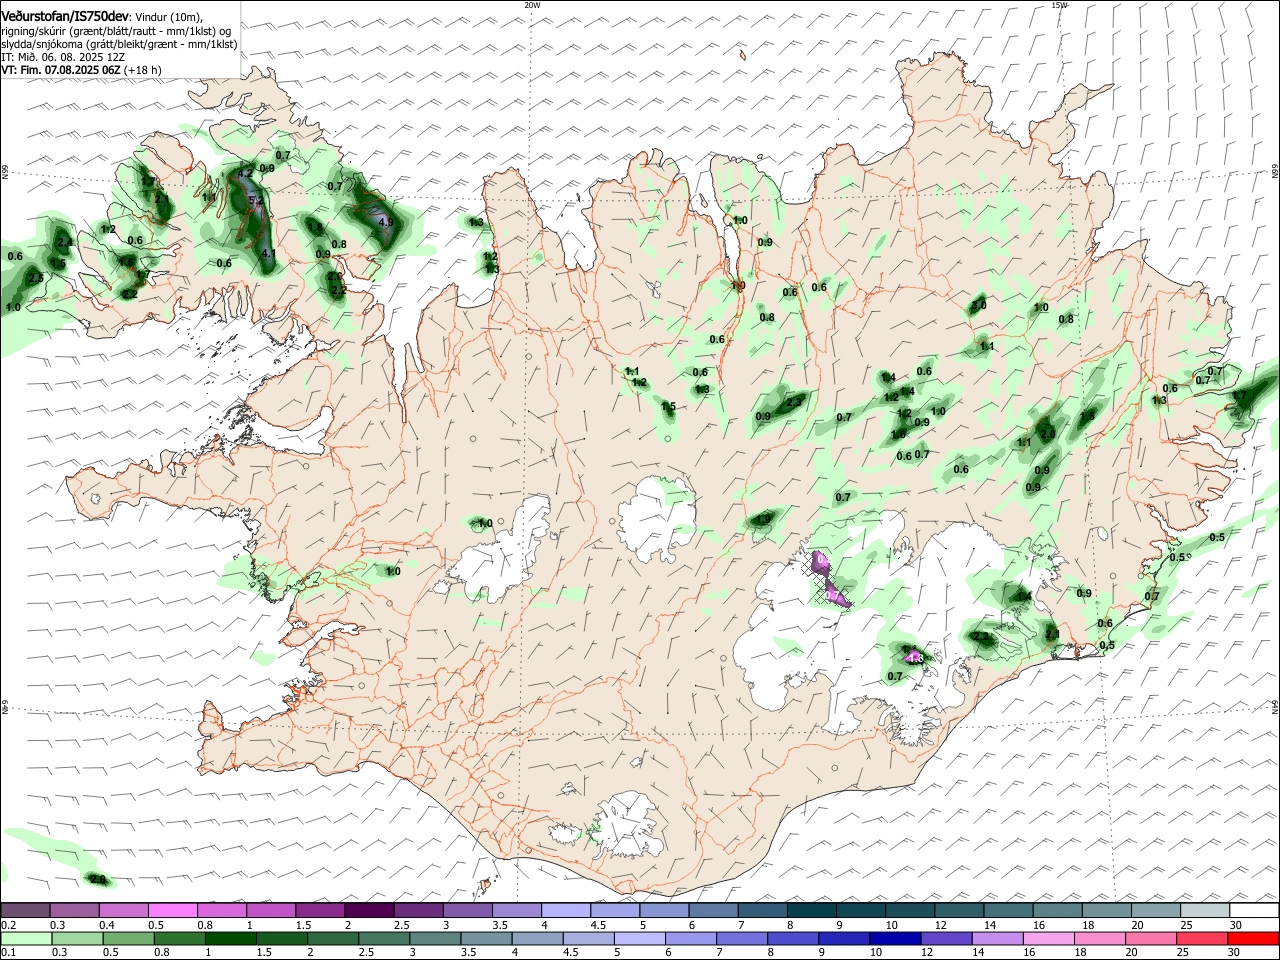The image size is (1280, 960).
Task: Pick the pale green swatch labeled 0.1
Action: pyautogui.click(x=26, y=939)
